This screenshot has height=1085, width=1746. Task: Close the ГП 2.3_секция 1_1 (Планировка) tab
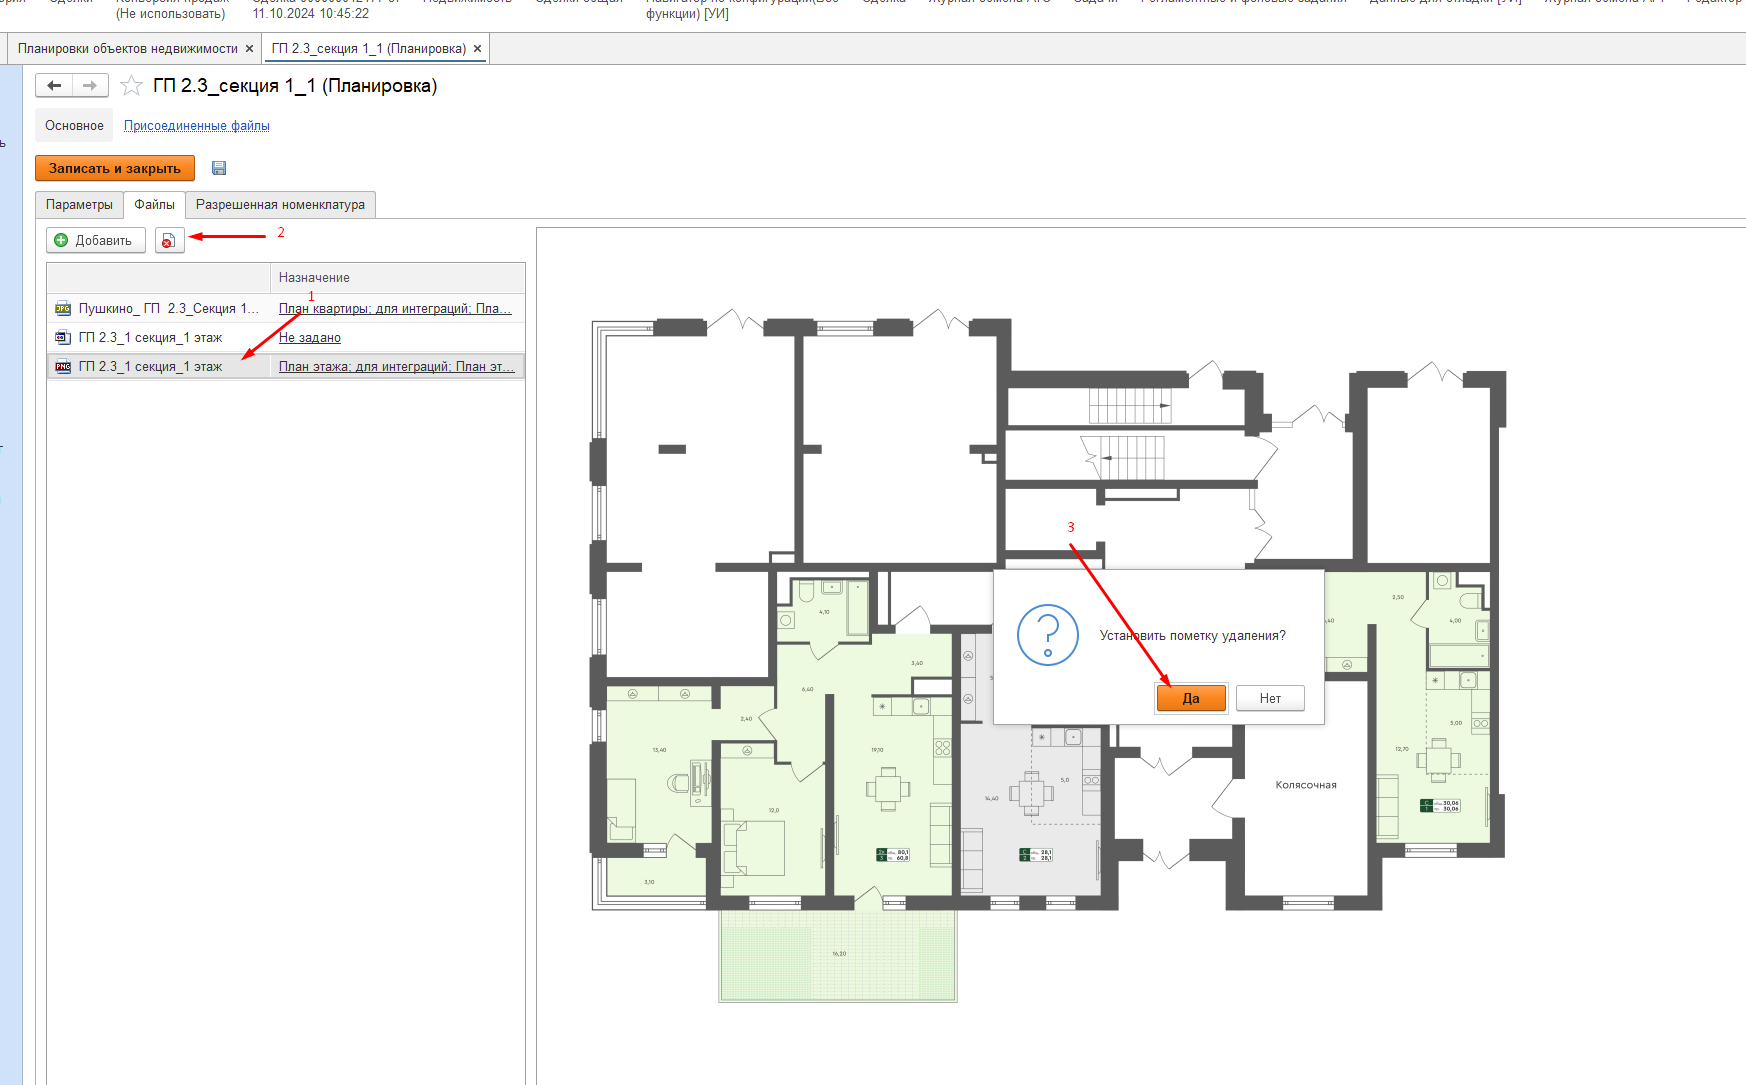coord(477,49)
